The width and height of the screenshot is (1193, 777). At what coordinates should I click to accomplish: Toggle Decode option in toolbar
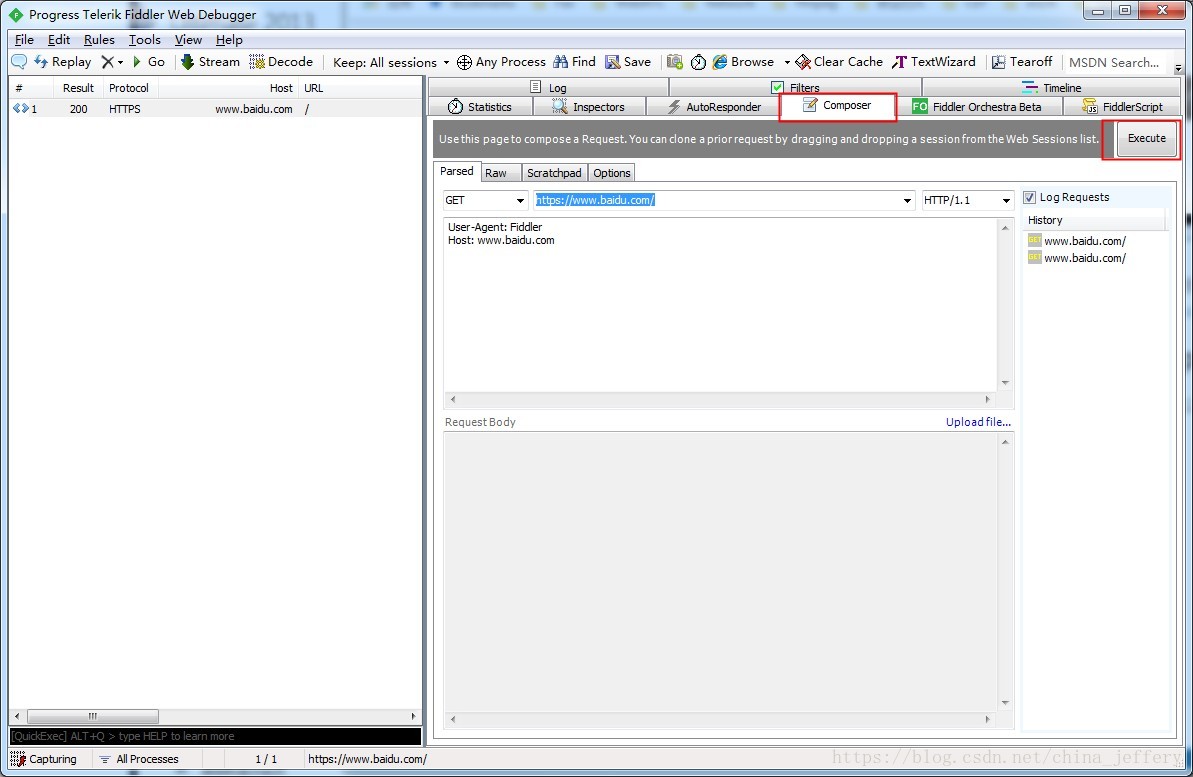(x=281, y=62)
